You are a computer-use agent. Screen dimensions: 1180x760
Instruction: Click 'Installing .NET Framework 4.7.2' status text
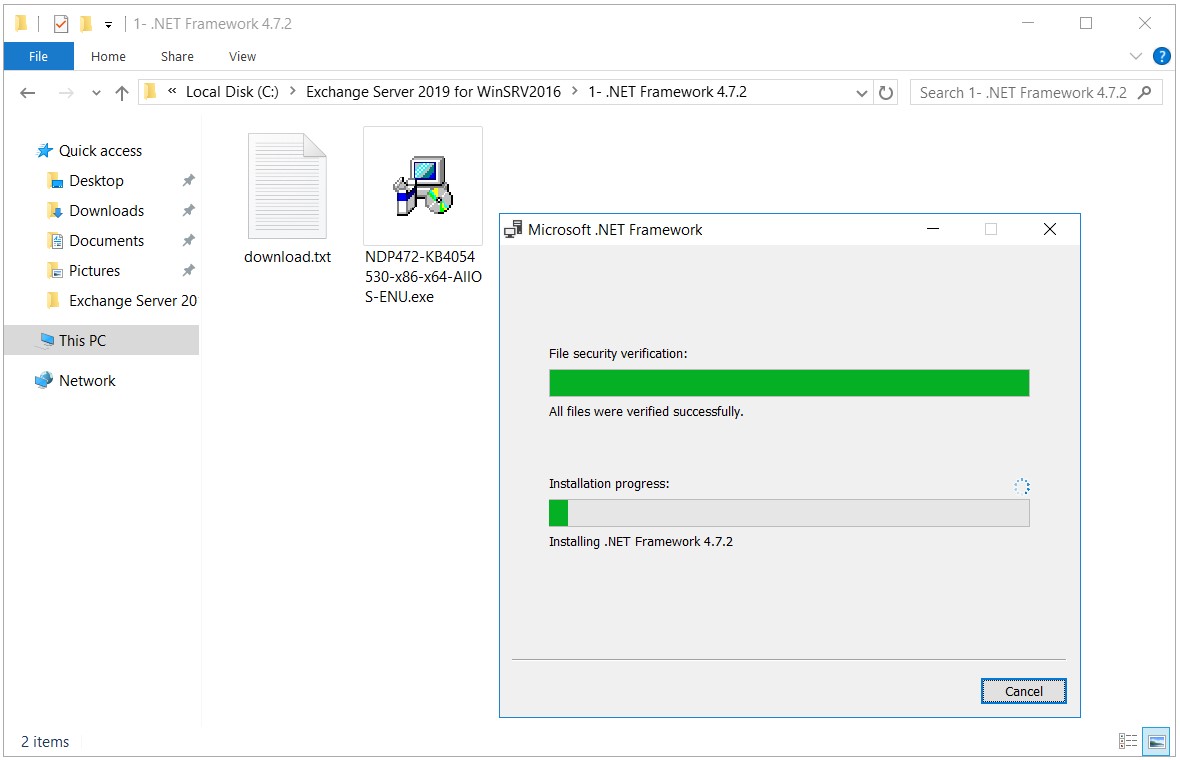tap(640, 542)
